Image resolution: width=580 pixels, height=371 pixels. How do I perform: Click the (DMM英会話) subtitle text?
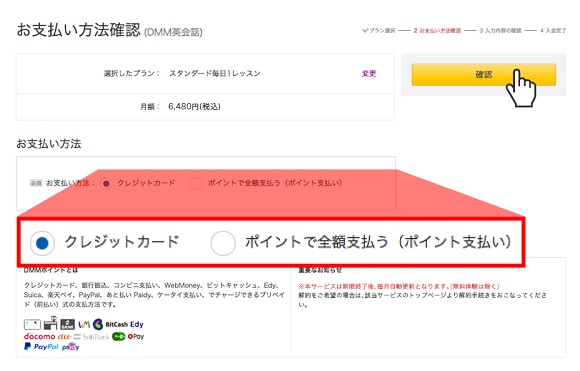tap(173, 32)
